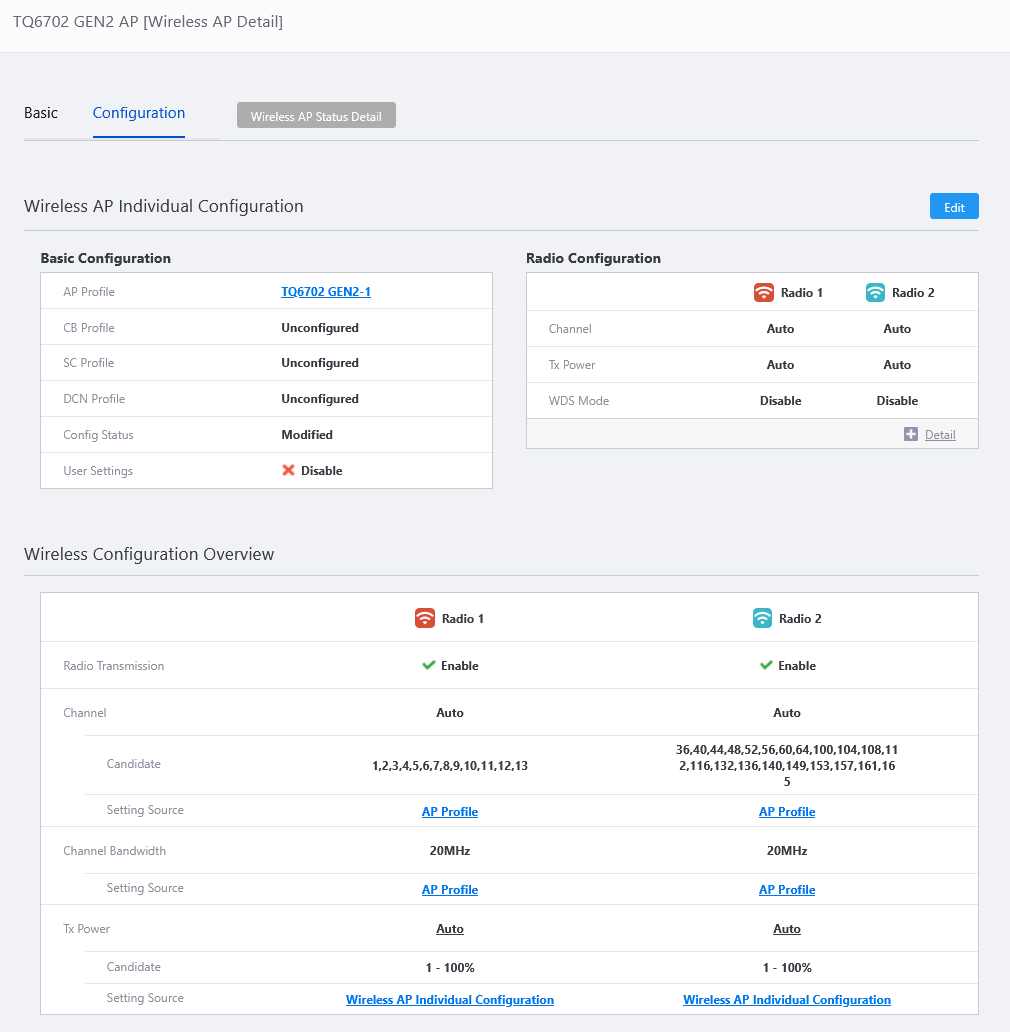Open the TQ6702 GEN2-1 AP Profile link
Screen dimensions: 1010x1032
click(326, 292)
